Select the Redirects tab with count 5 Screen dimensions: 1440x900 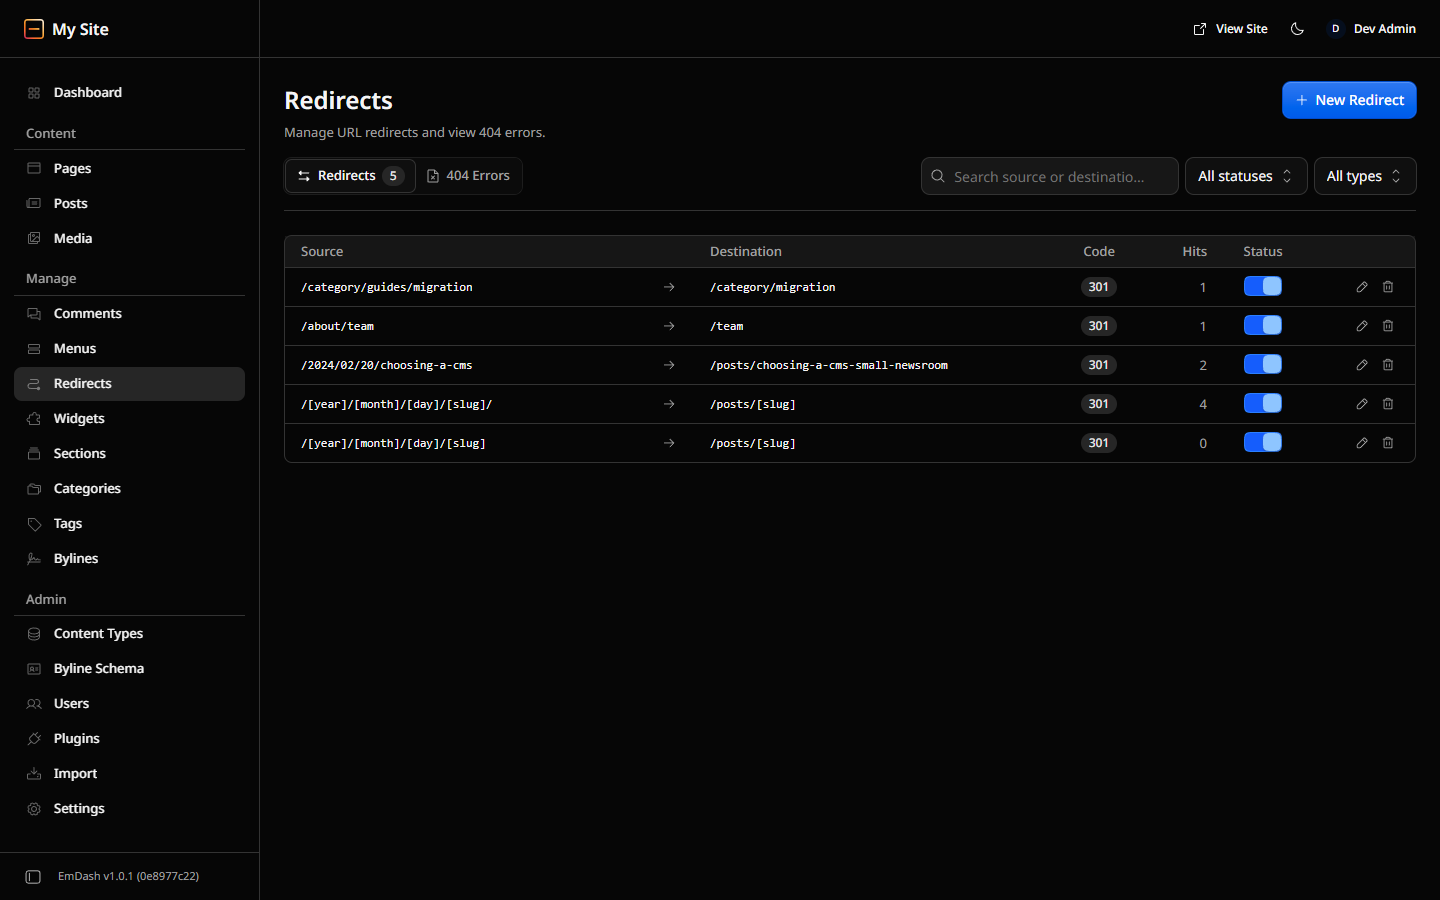click(x=350, y=176)
